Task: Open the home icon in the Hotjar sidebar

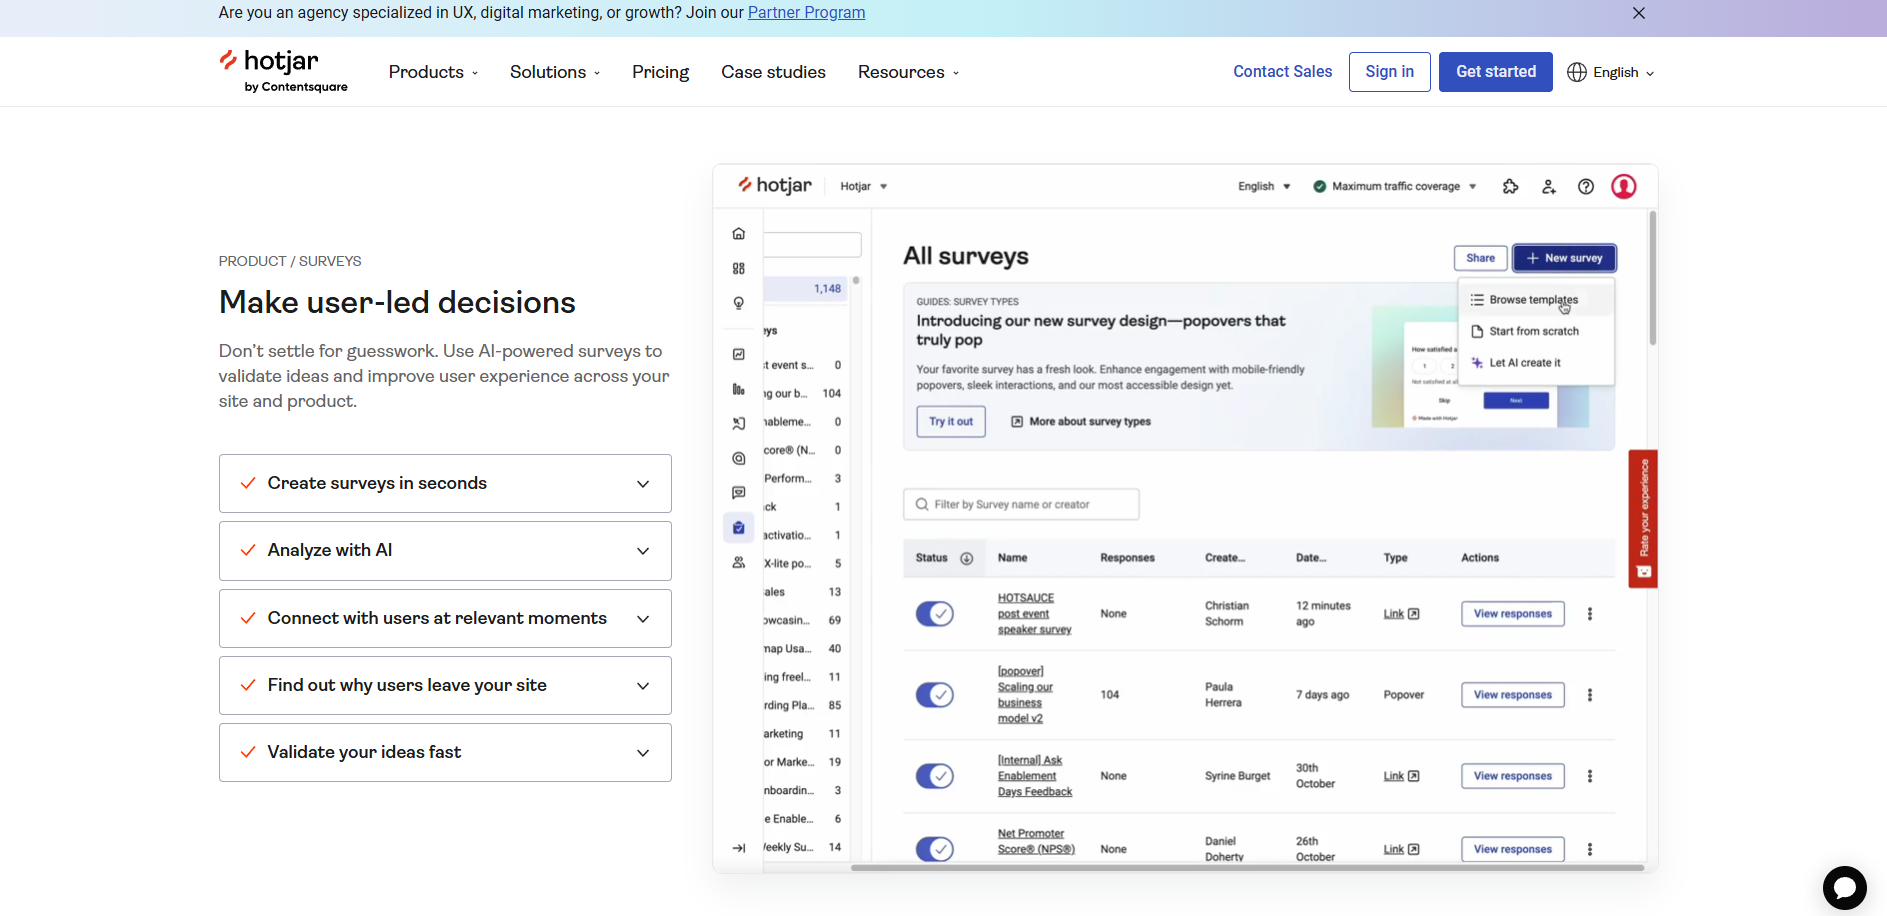Action: [739, 233]
